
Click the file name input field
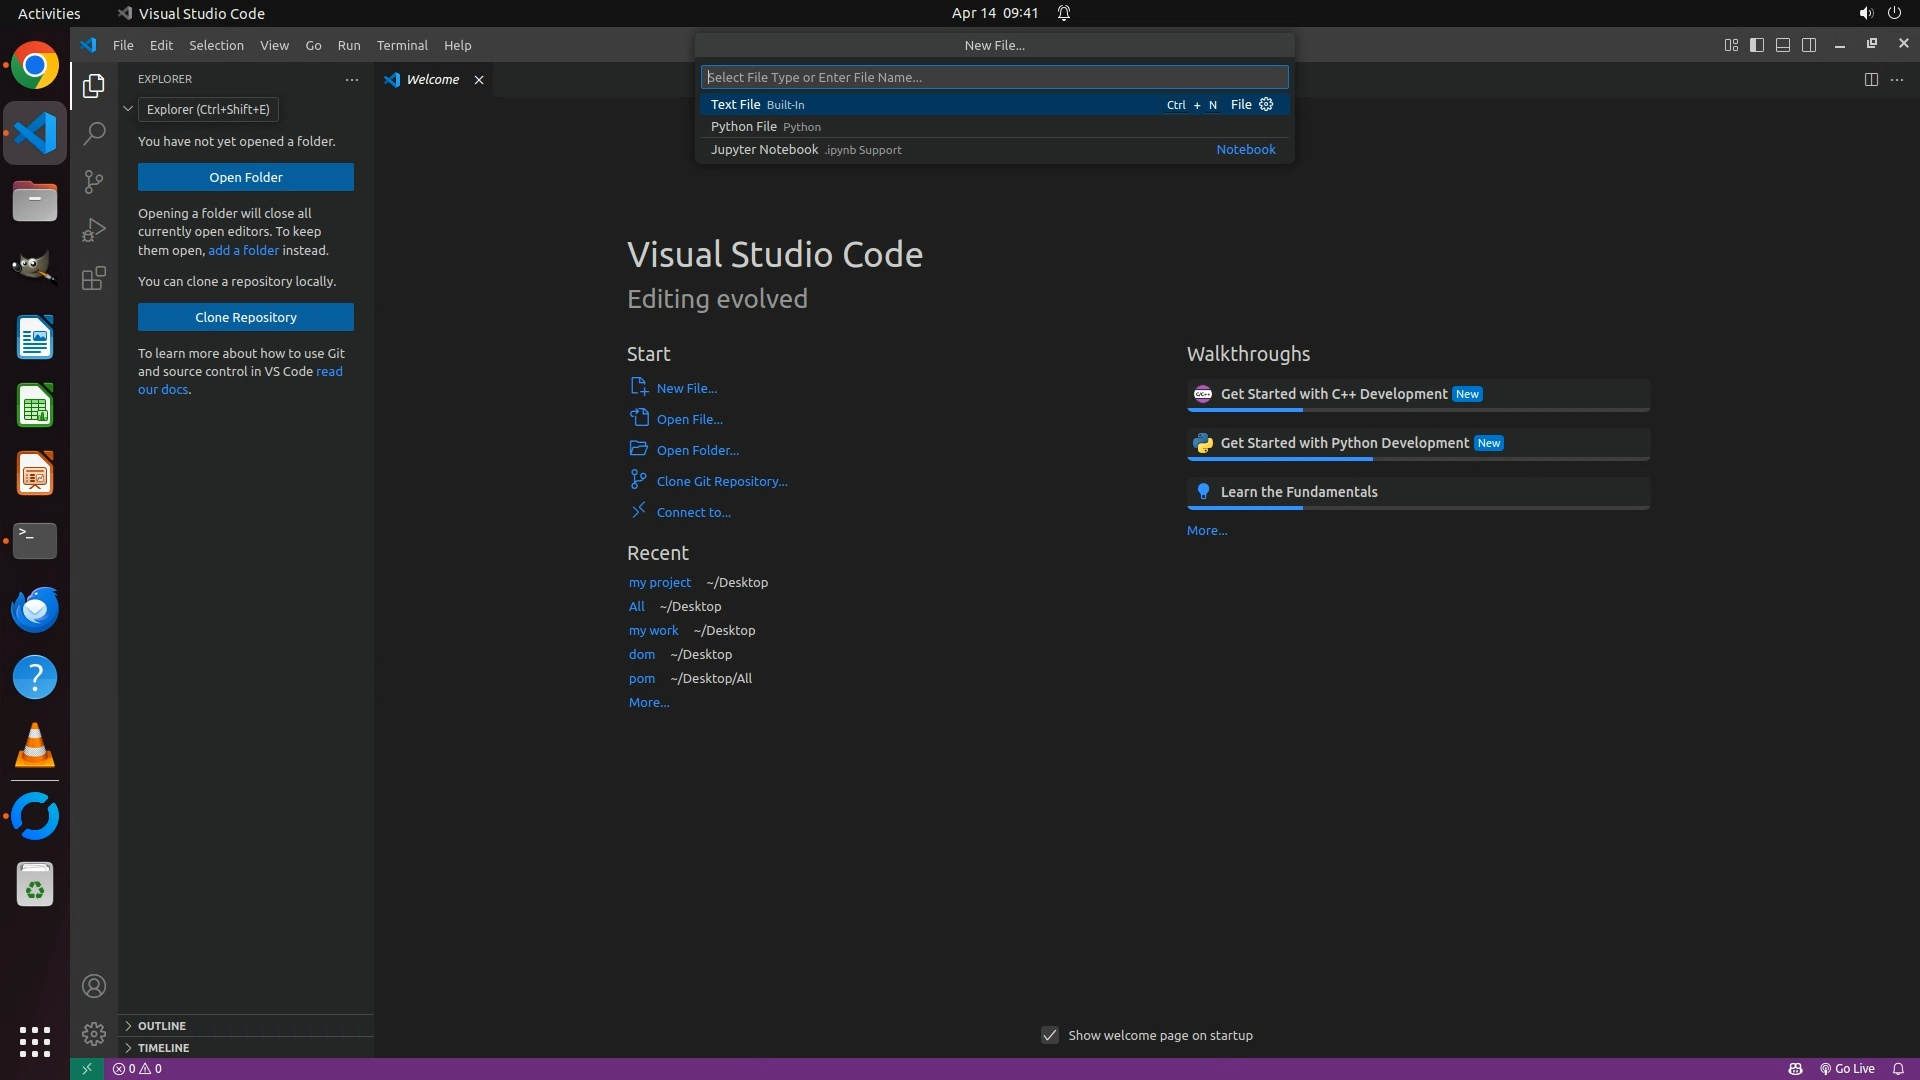pos(994,77)
